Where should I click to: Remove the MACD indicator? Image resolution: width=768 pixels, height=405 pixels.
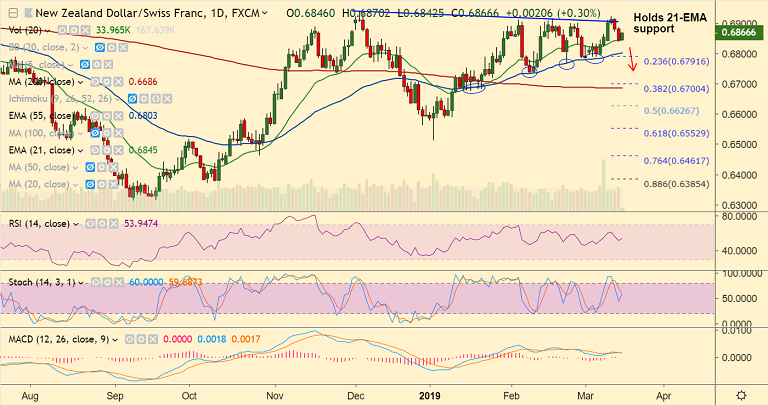click(x=153, y=339)
